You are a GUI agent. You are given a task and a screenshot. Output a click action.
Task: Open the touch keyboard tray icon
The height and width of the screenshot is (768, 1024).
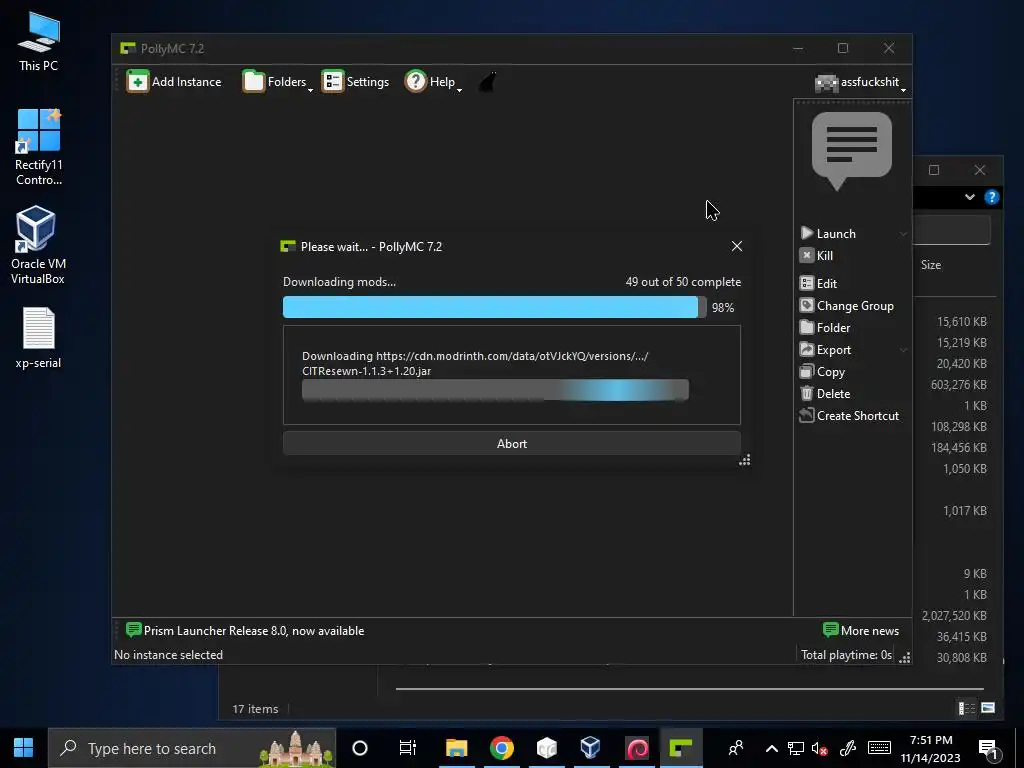click(879, 748)
